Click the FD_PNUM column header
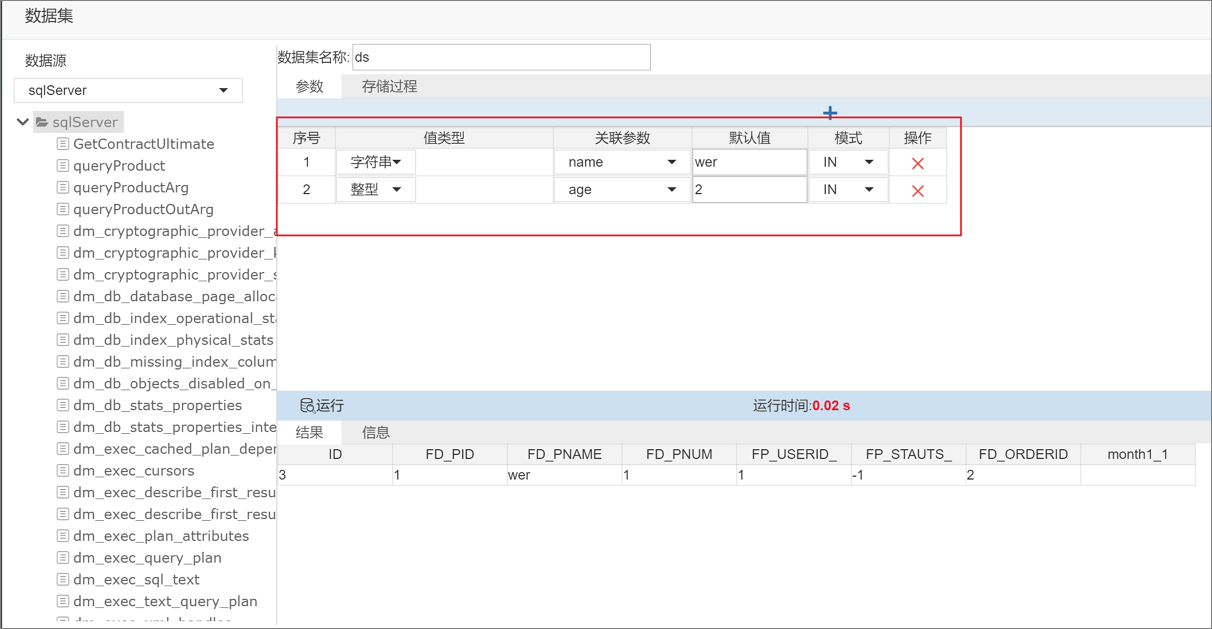The height and width of the screenshot is (629, 1212). coord(679,454)
